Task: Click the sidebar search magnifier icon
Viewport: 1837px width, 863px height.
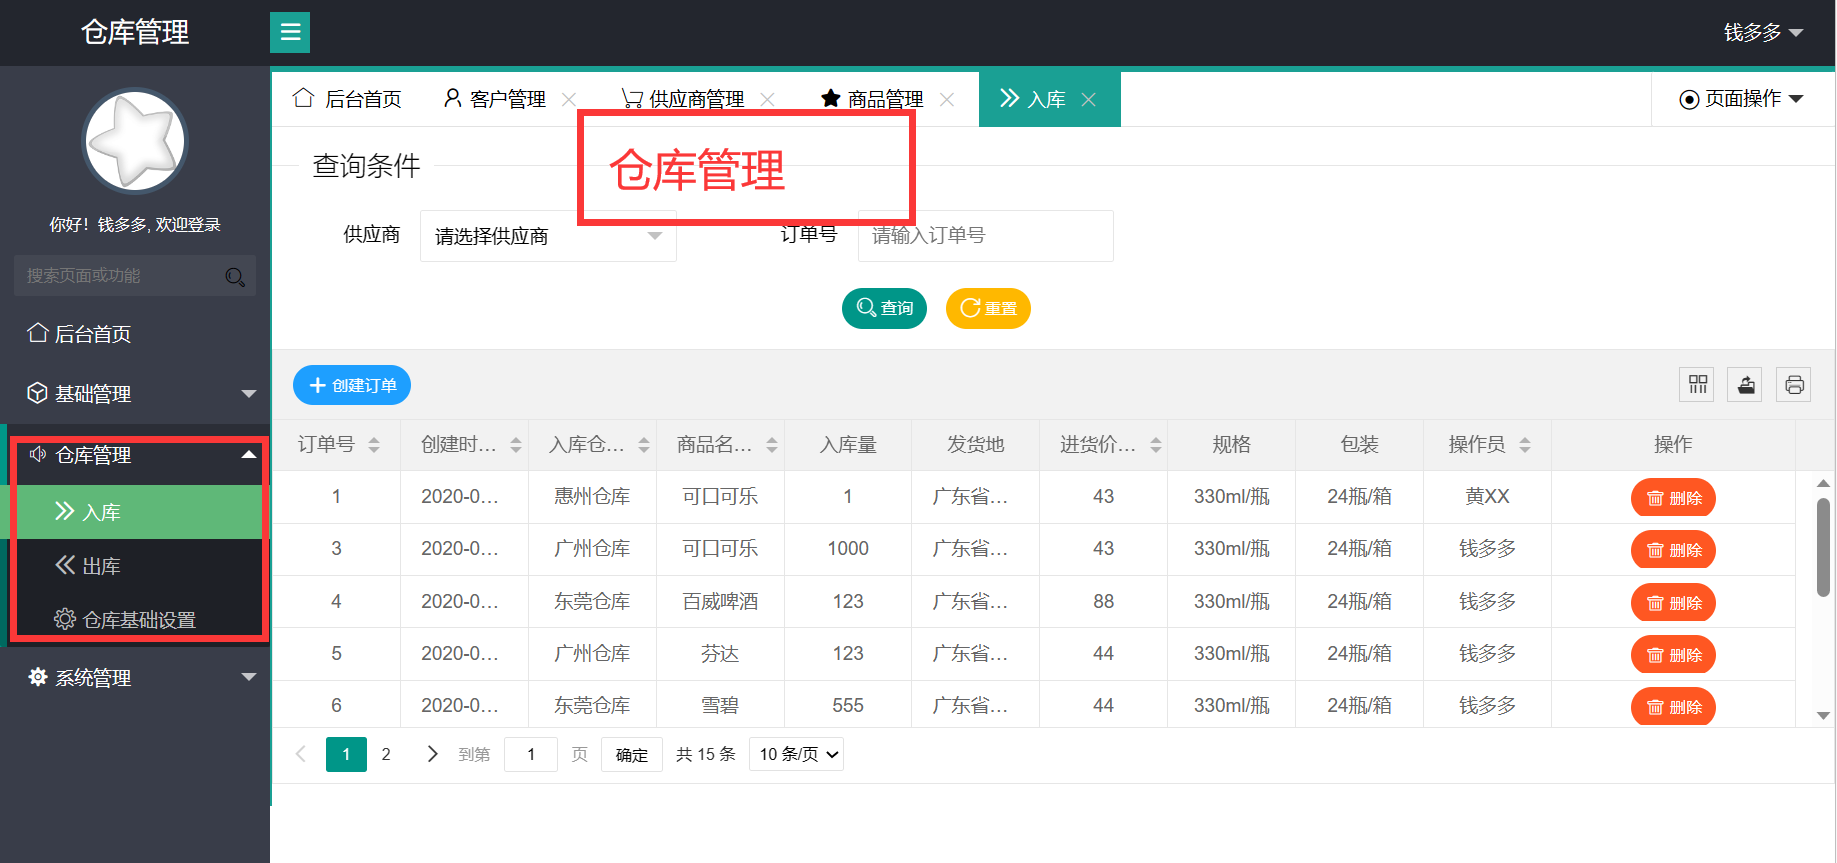Action: [x=236, y=277]
